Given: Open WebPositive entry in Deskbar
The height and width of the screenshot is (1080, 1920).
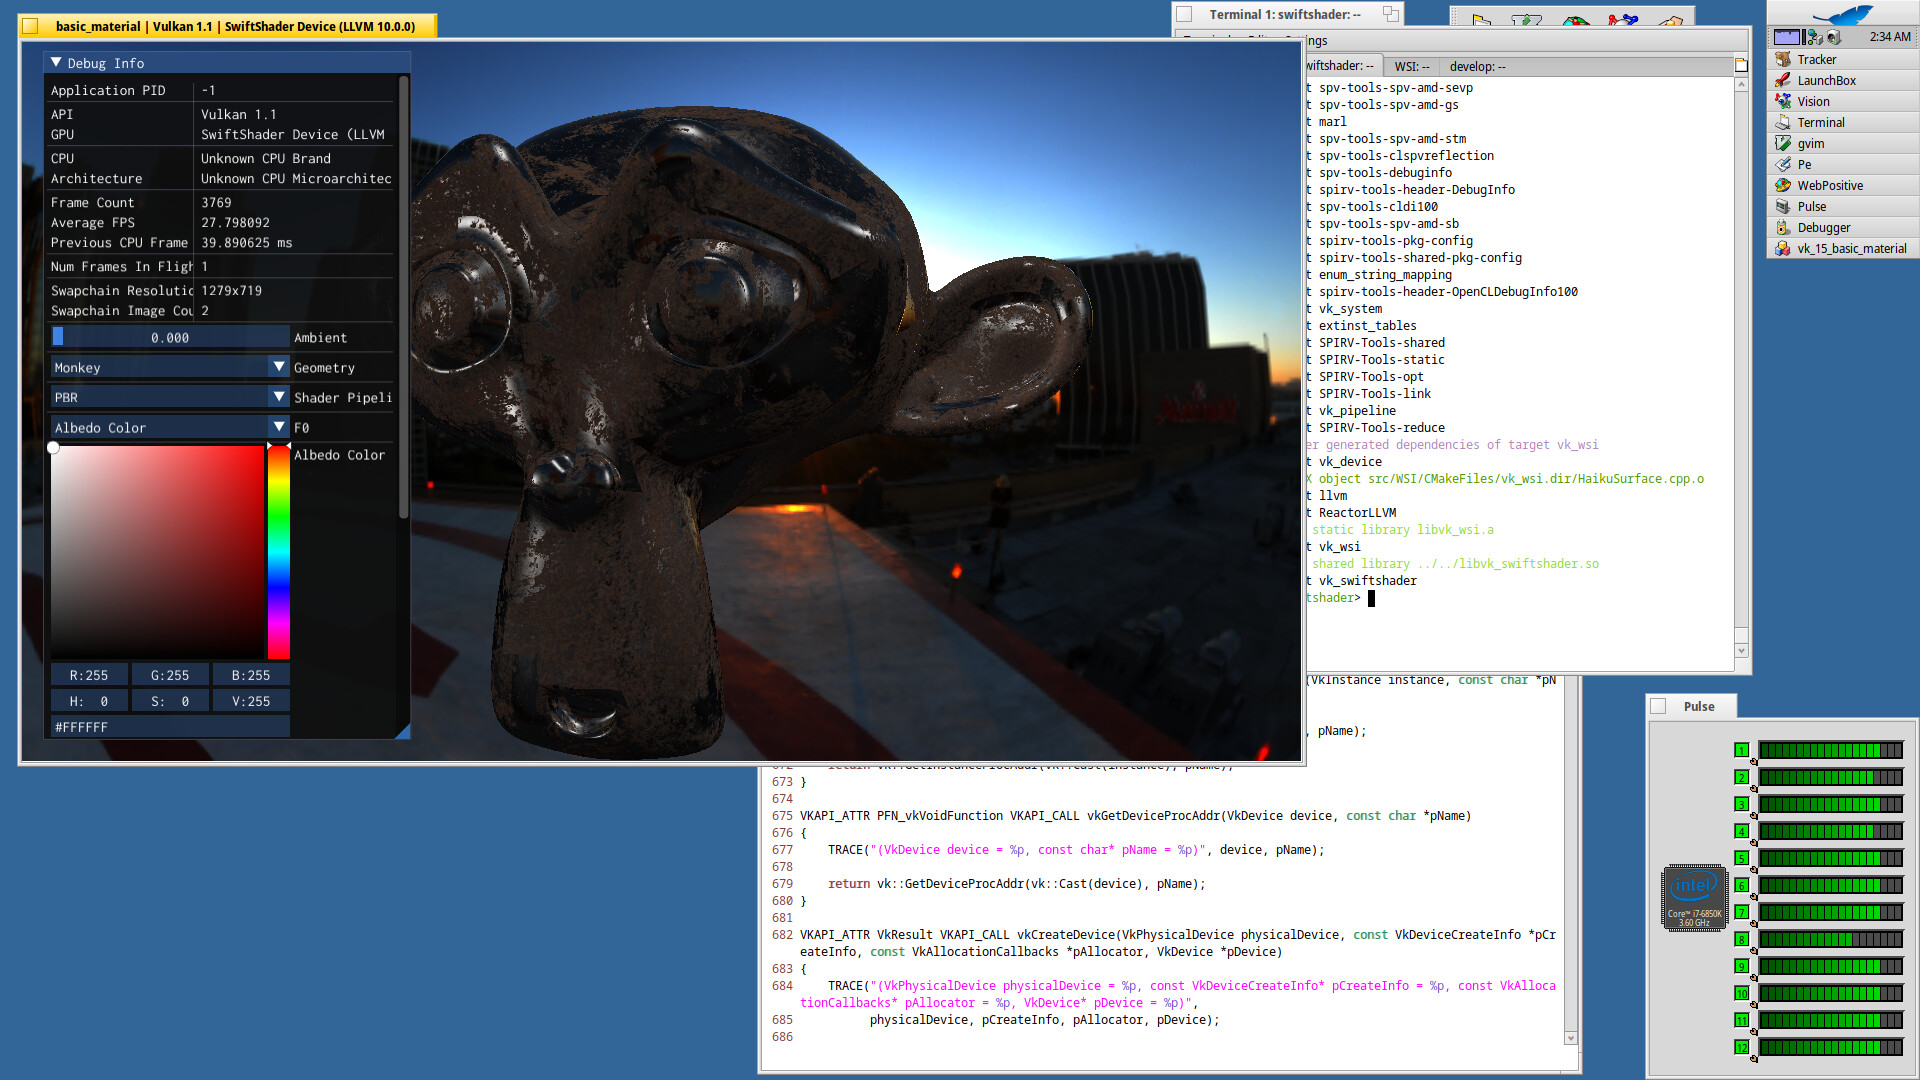Looking at the screenshot, I should 1843,185.
